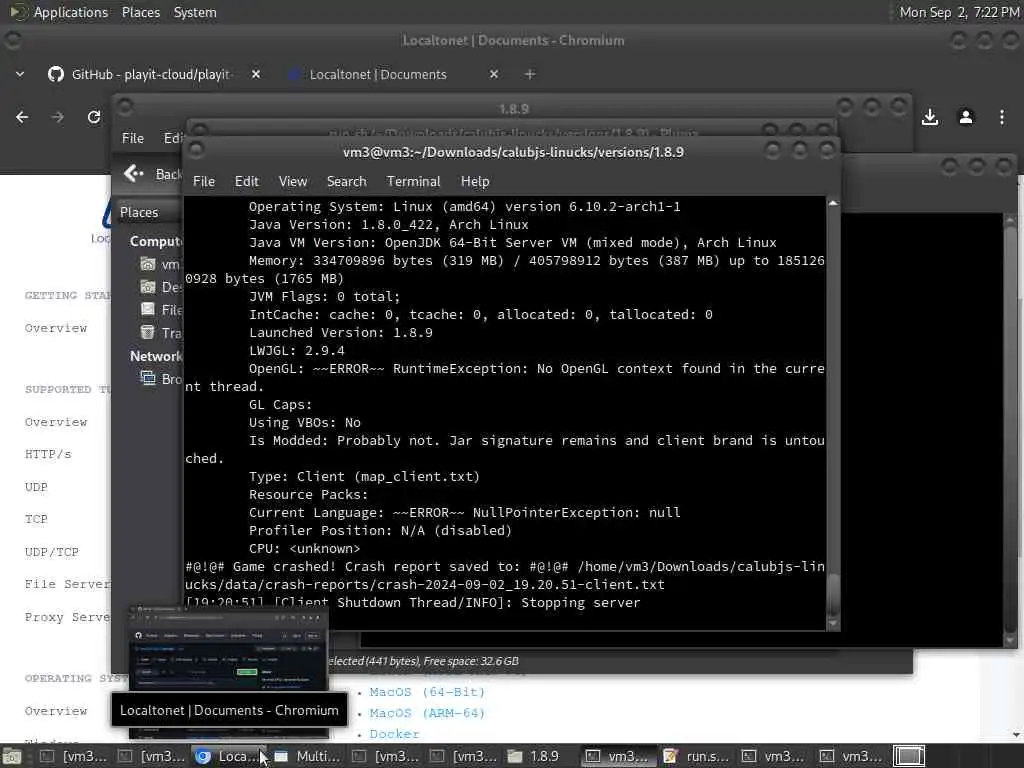1024x768 pixels.
Task: Open Trash icon in Places sidebar
Action: point(148,332)
